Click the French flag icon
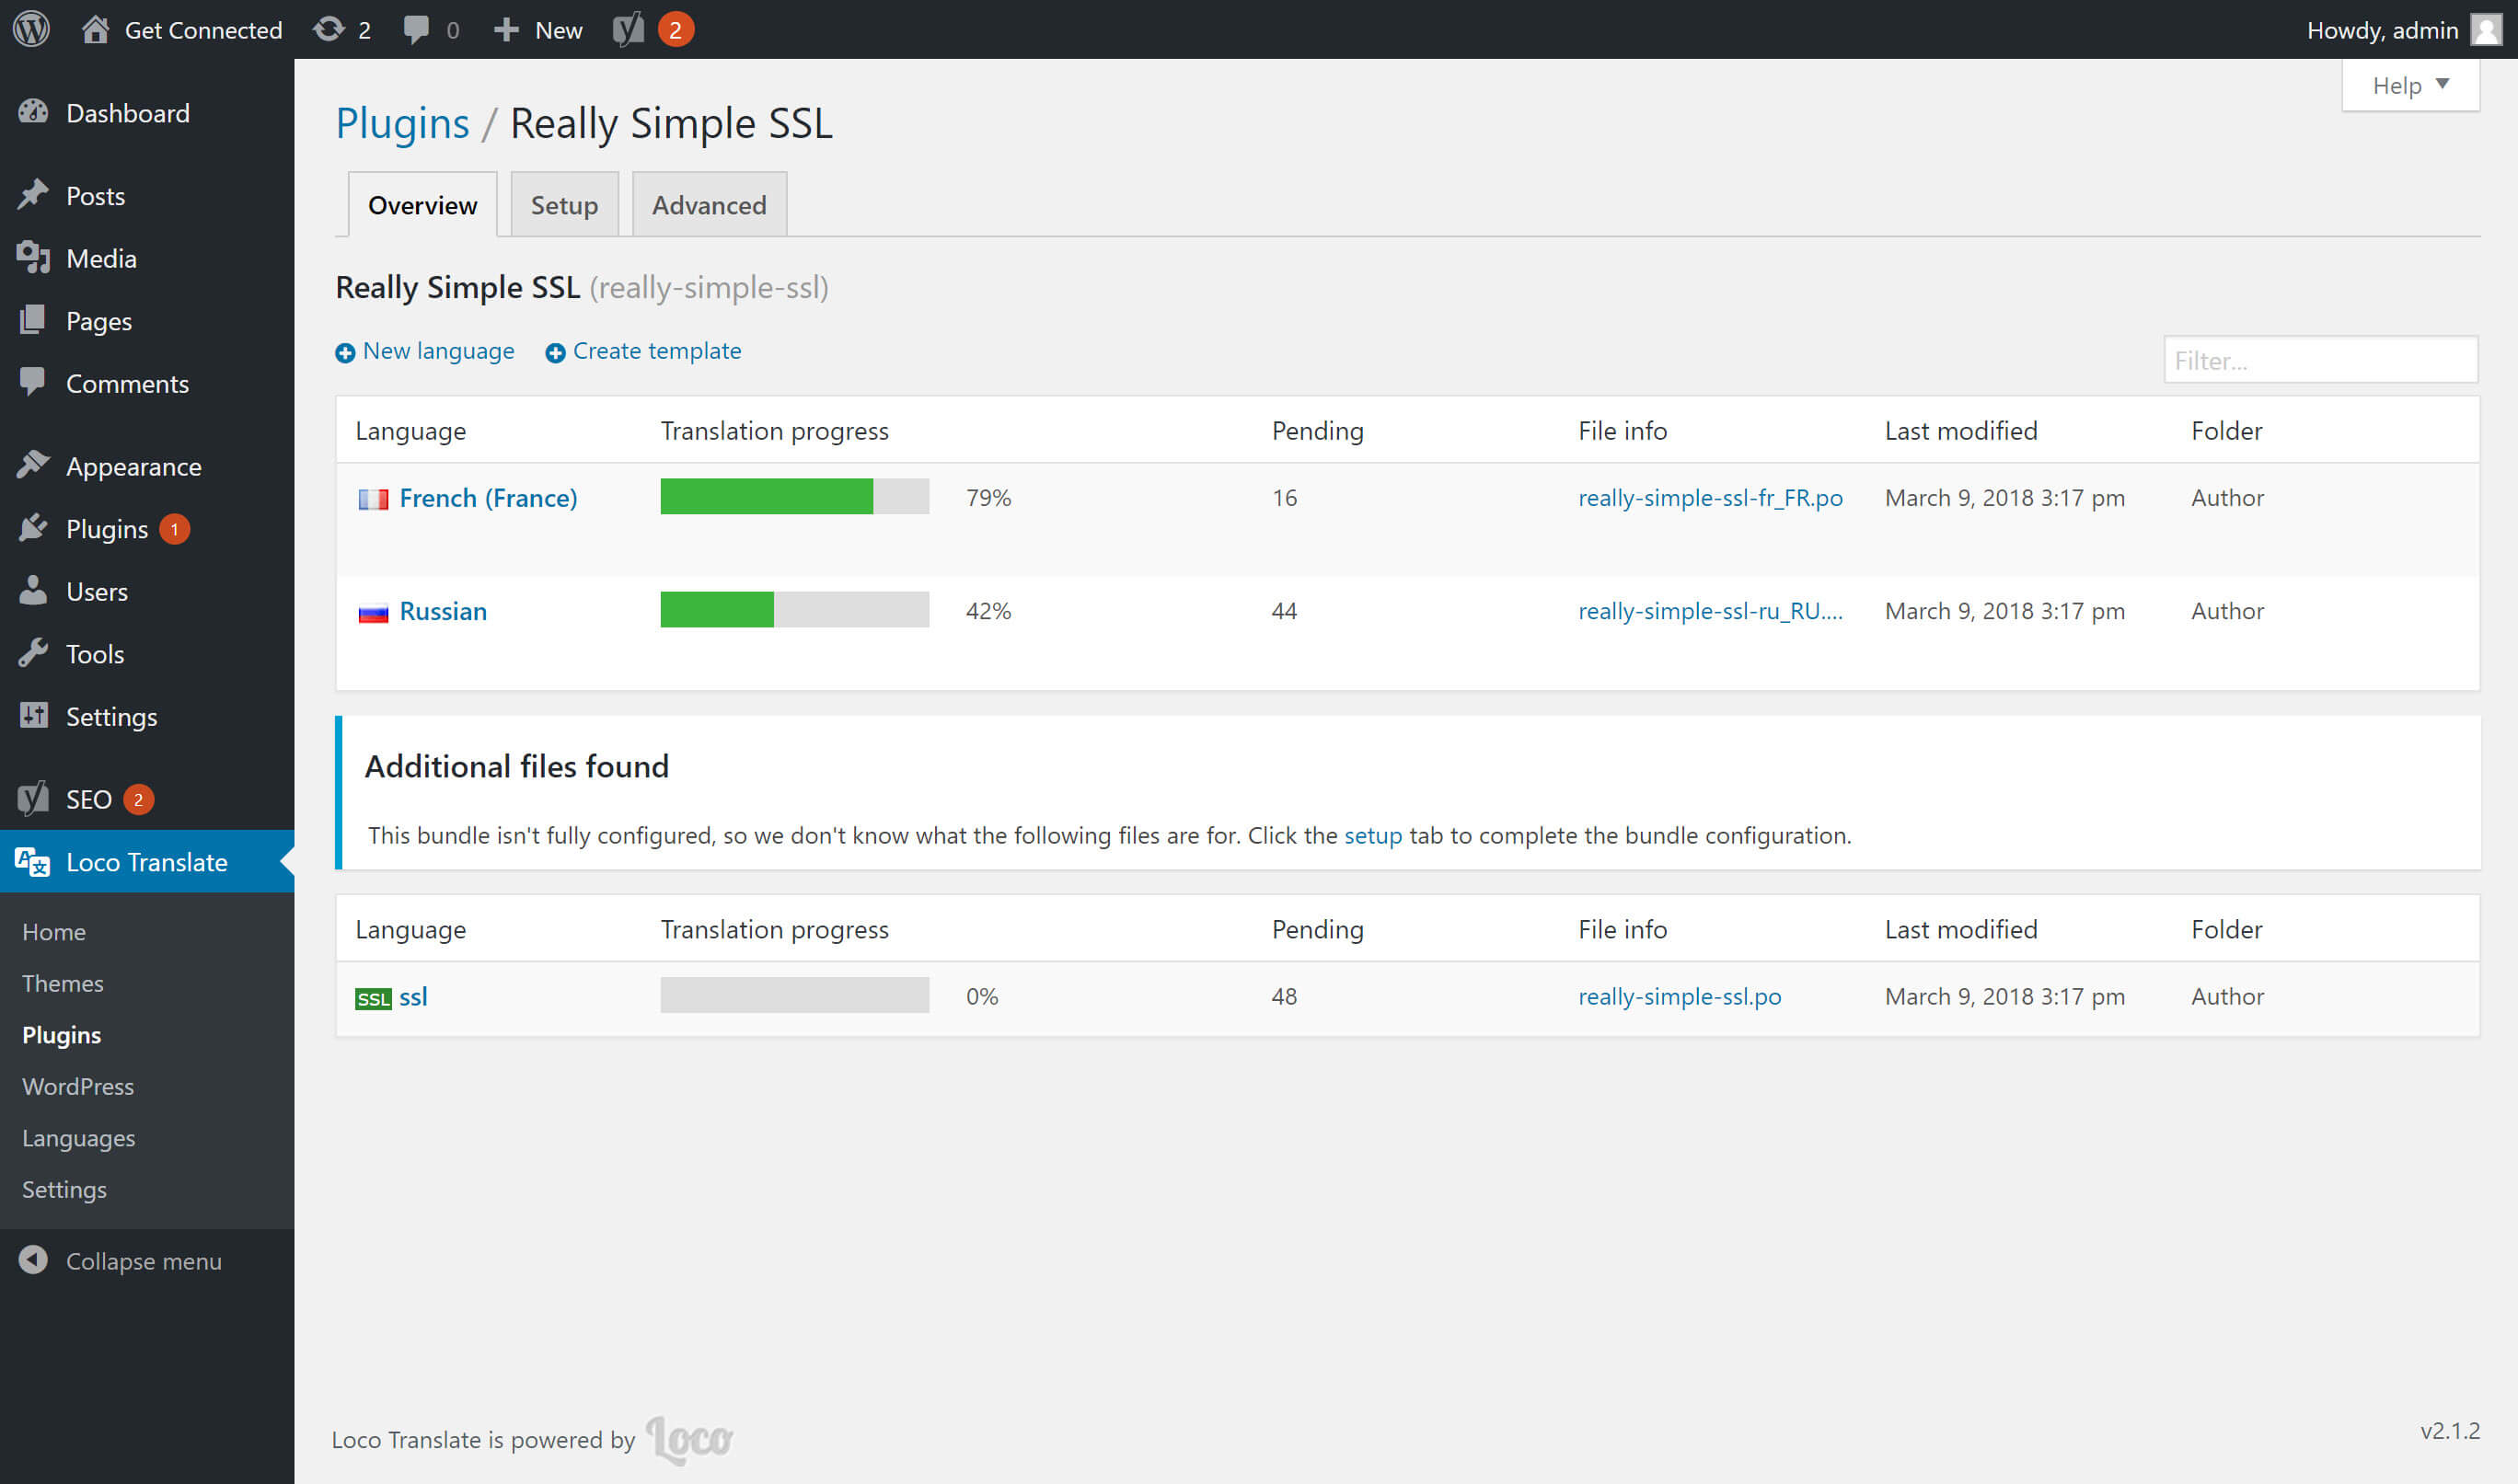This screenshot has height=1484, width=2518. tap(373, 498)
